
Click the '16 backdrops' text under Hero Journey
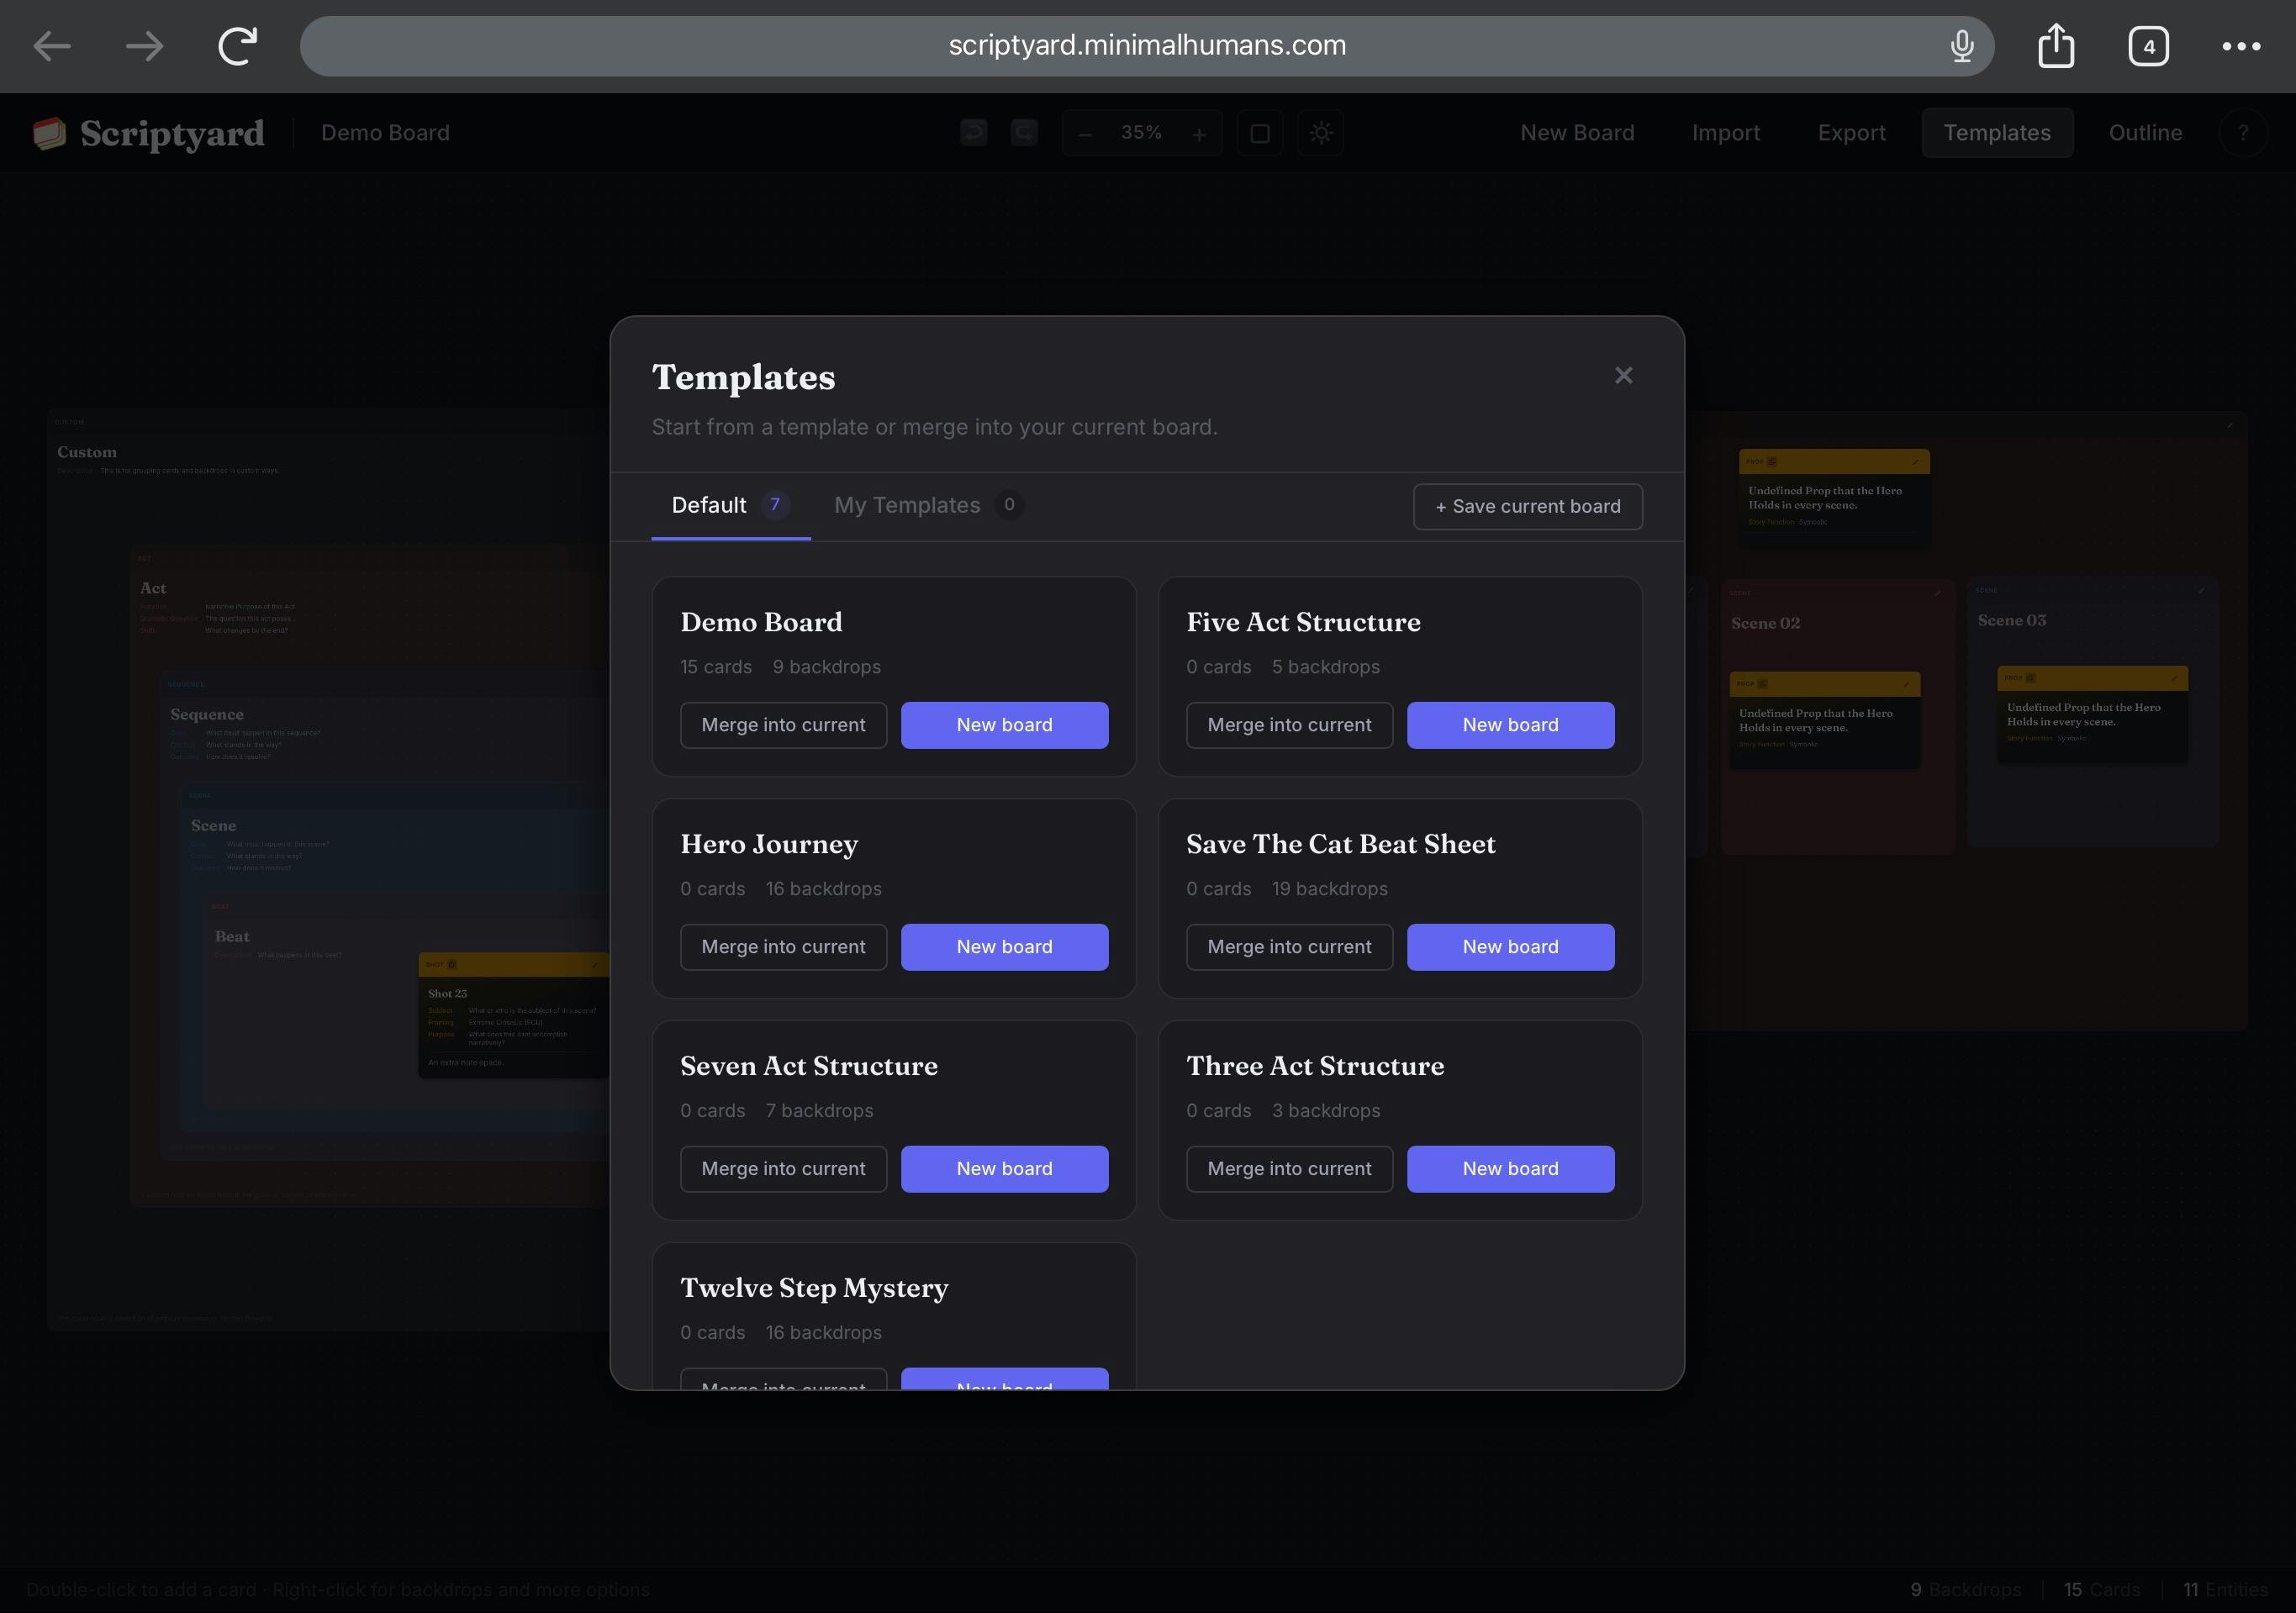point(823,889)
